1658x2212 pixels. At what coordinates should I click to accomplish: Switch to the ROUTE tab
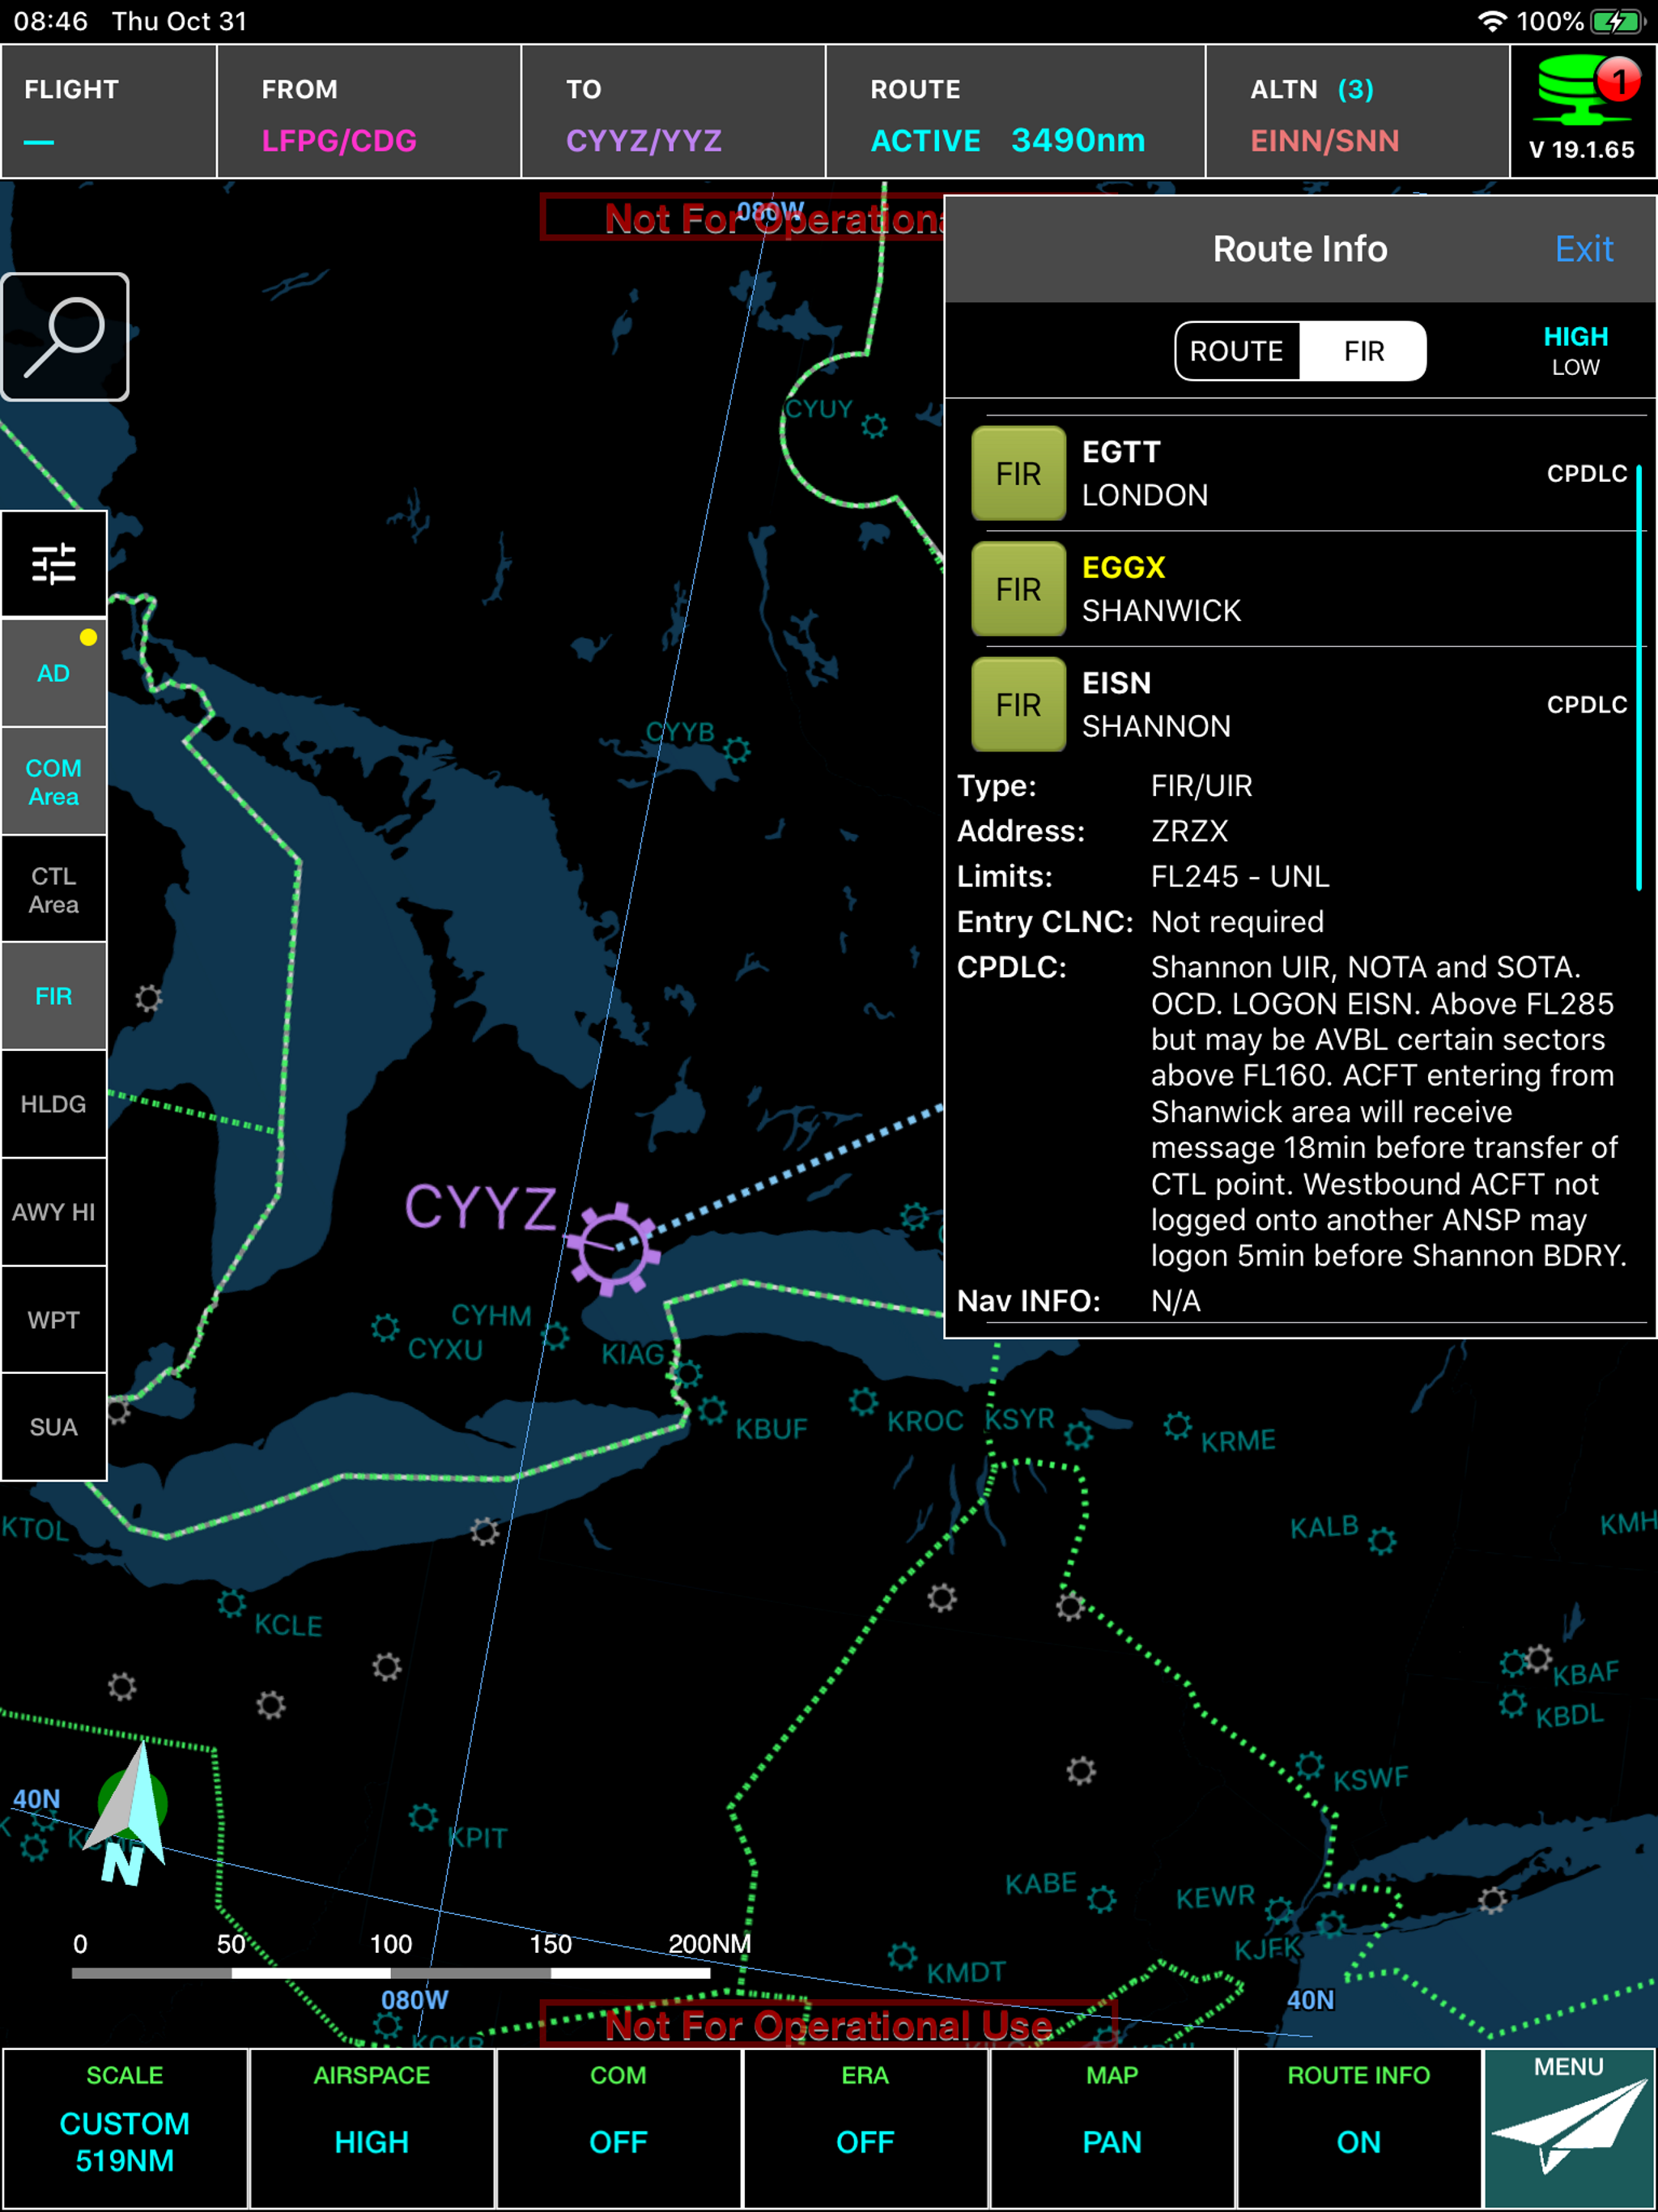coord(1237,351)
